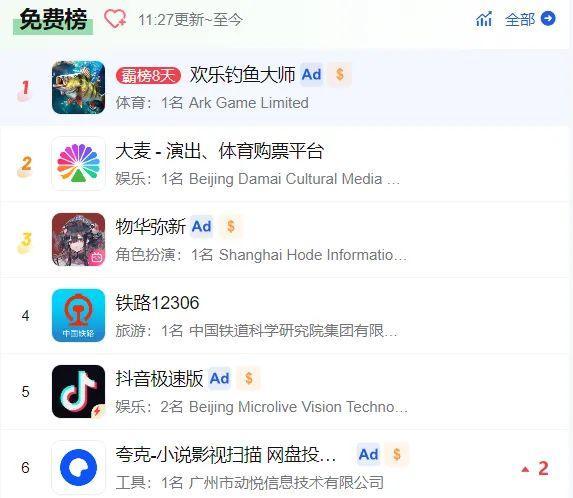Click the 霸榜8天 red badge
The height and width of the screenshot is (498, 573).
point(148,76)
